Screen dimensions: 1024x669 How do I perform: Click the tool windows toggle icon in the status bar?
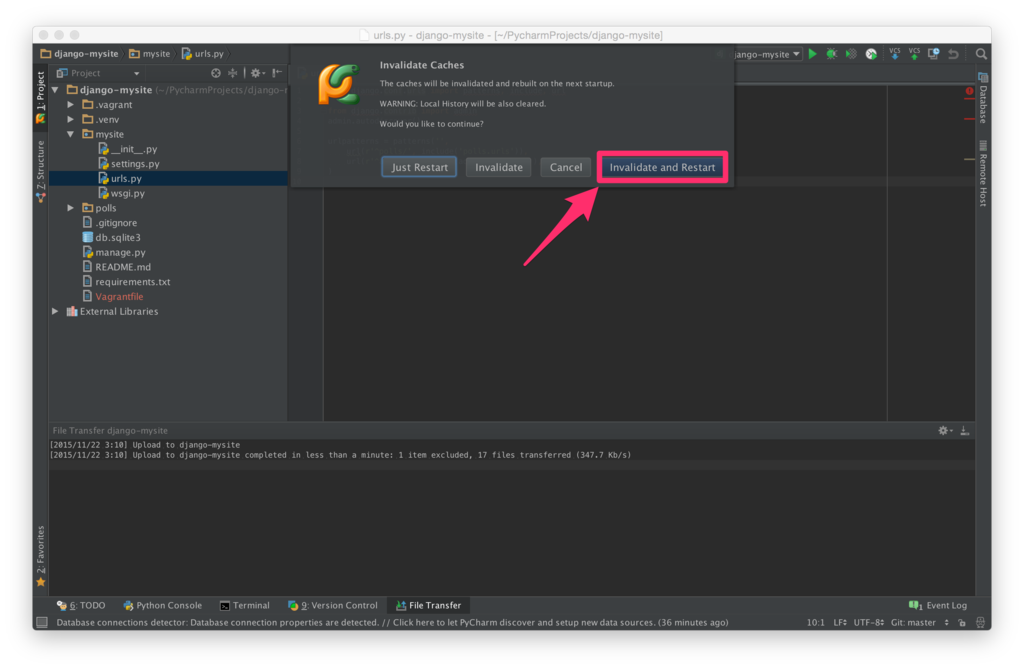(42, 623)
